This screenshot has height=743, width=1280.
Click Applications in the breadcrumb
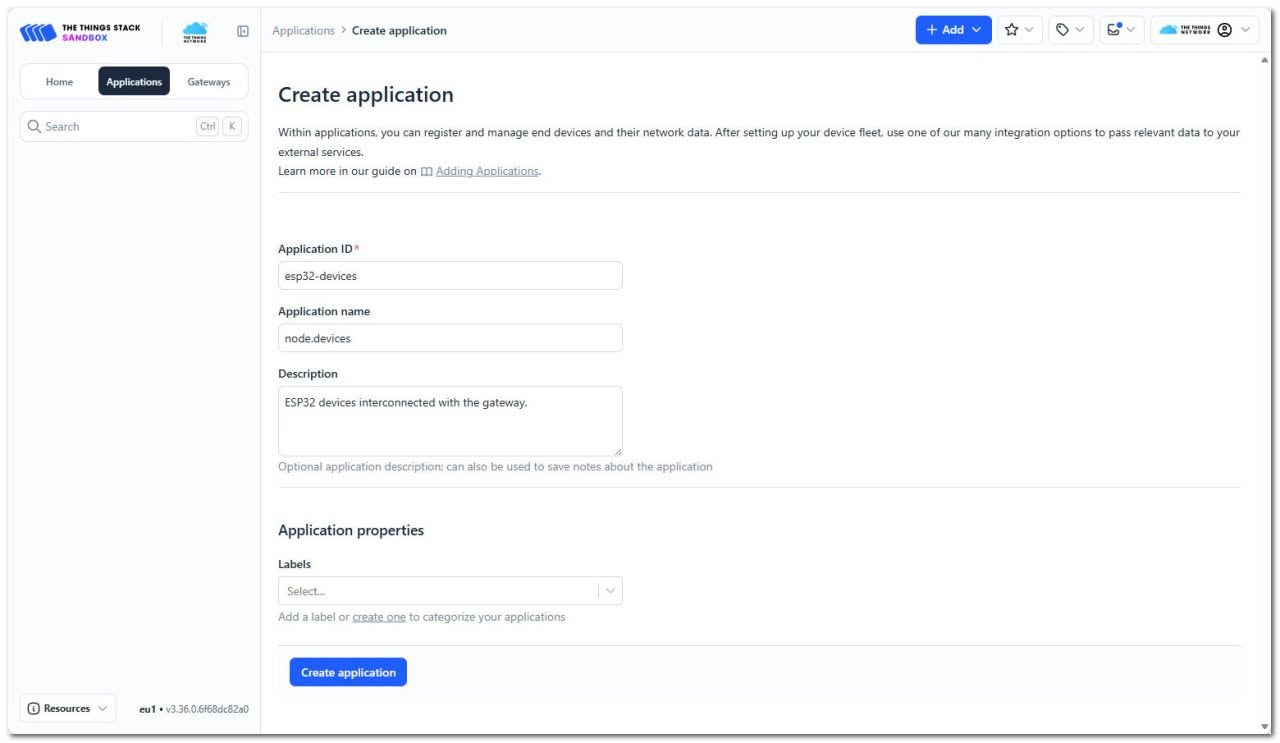303,30
